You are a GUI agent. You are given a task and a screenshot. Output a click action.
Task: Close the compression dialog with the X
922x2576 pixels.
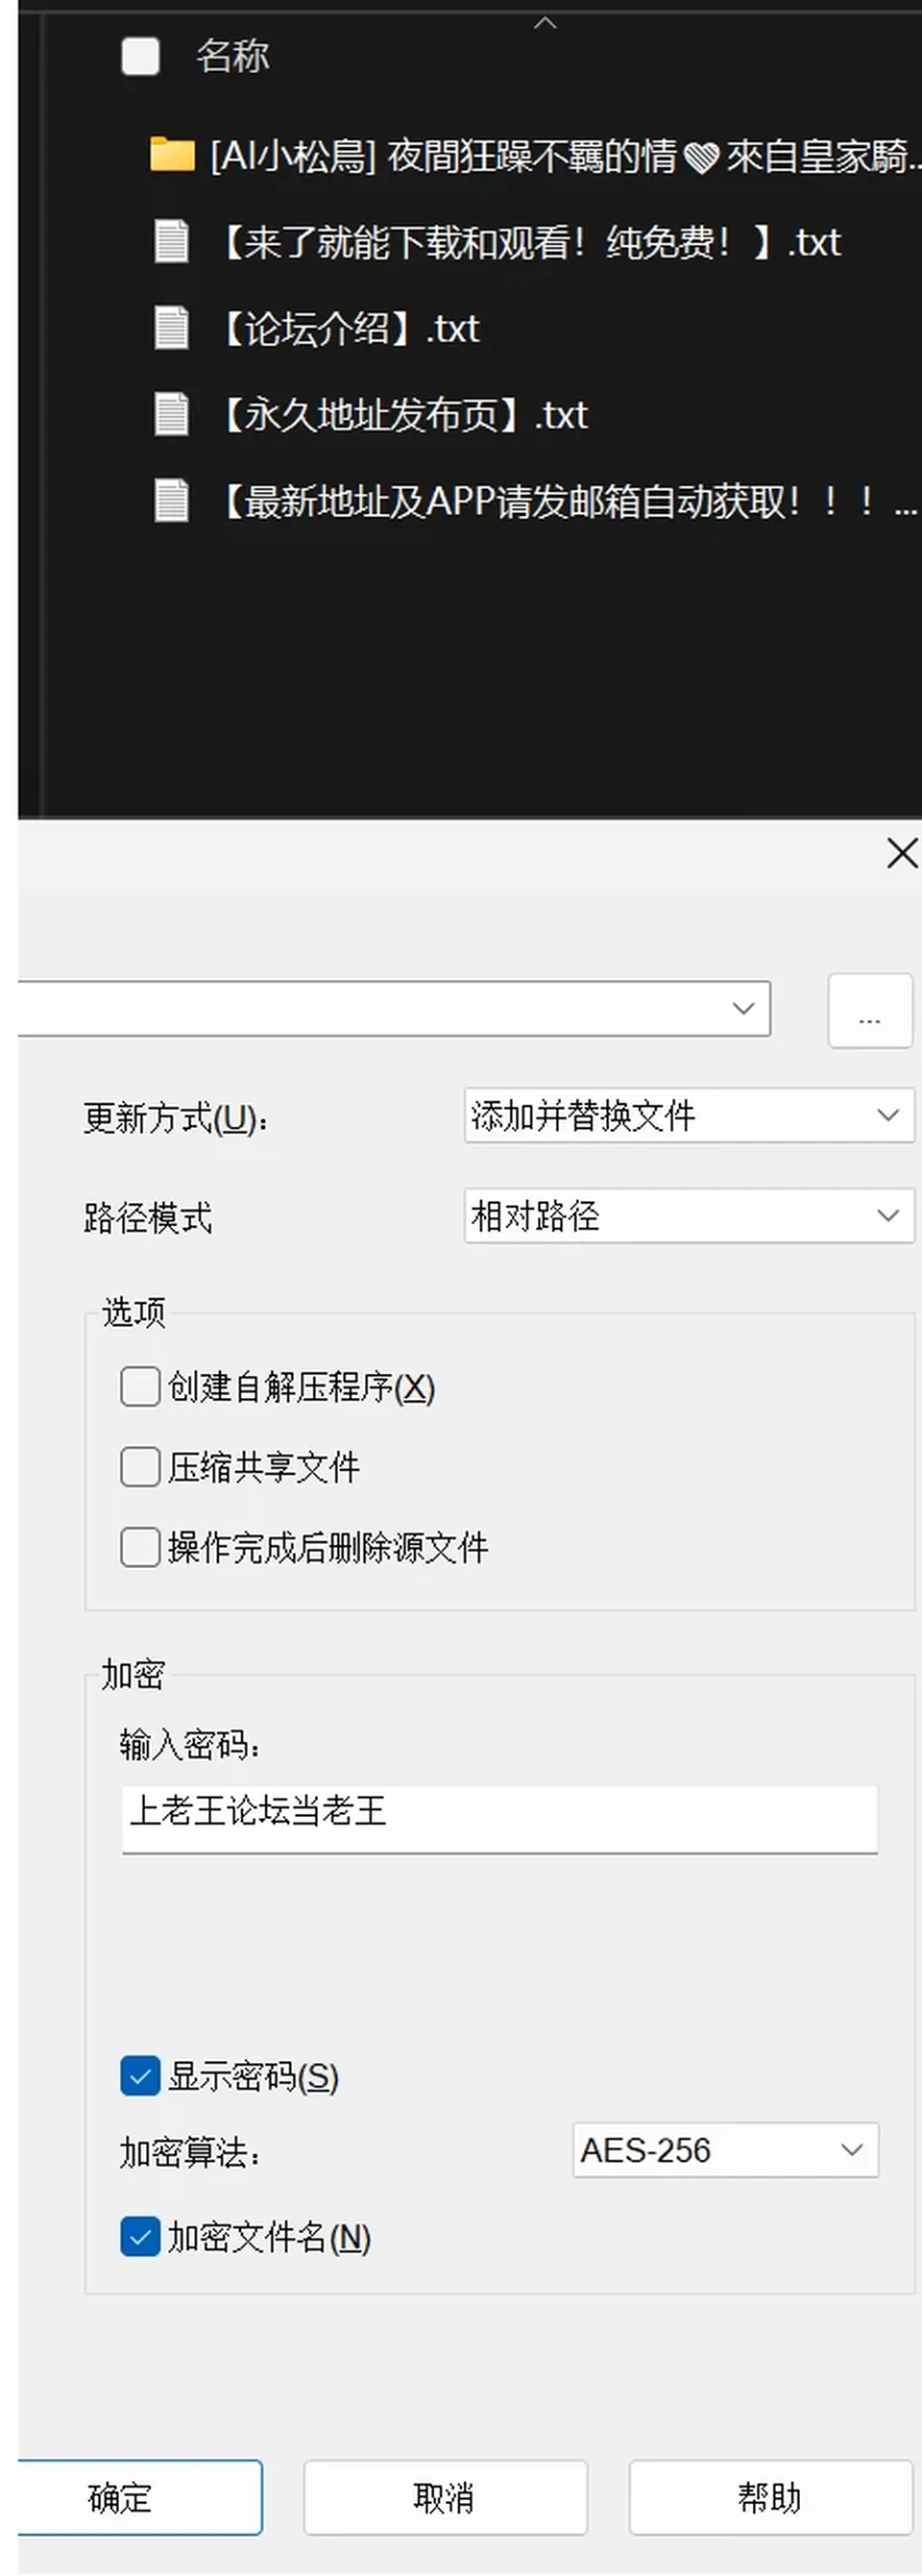[902, 853]
